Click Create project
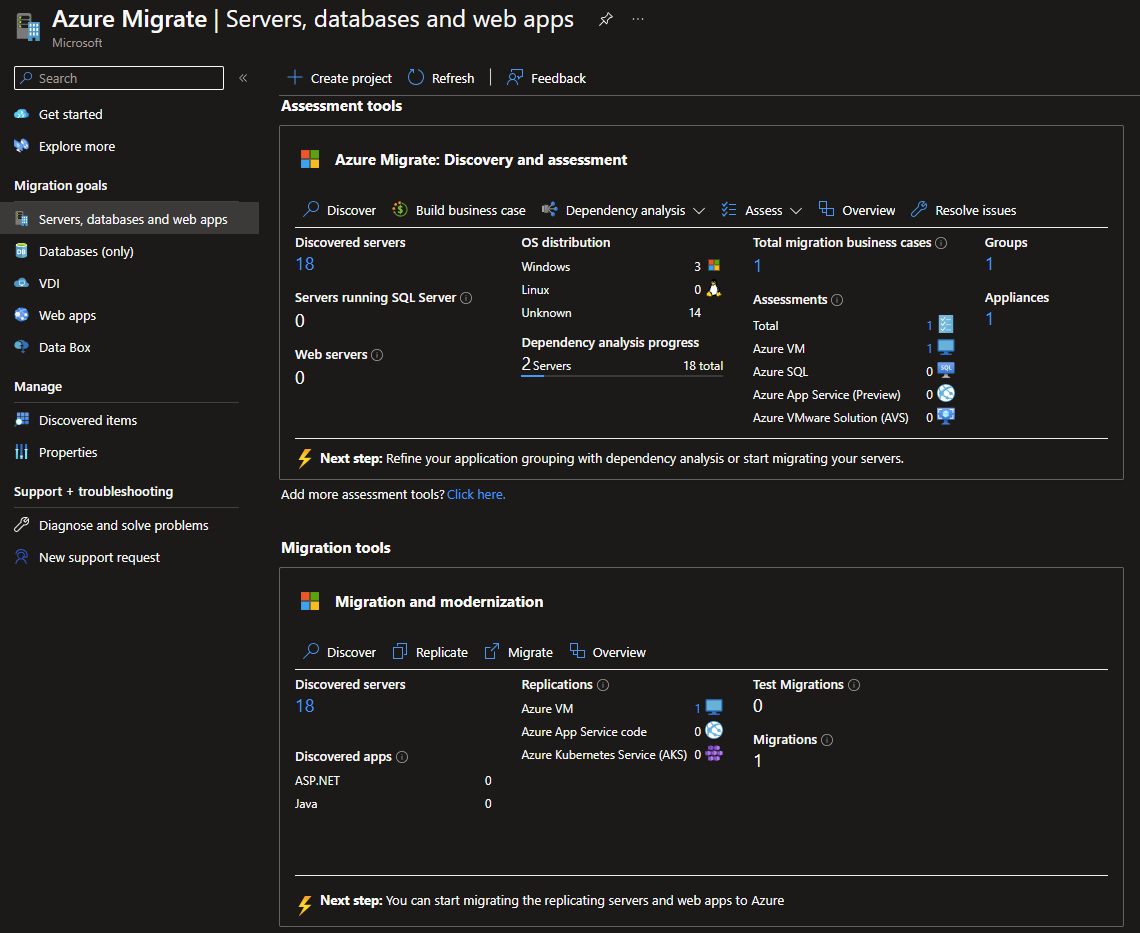The height and width of the screenshot is (933, 1140). click(339, 77)
